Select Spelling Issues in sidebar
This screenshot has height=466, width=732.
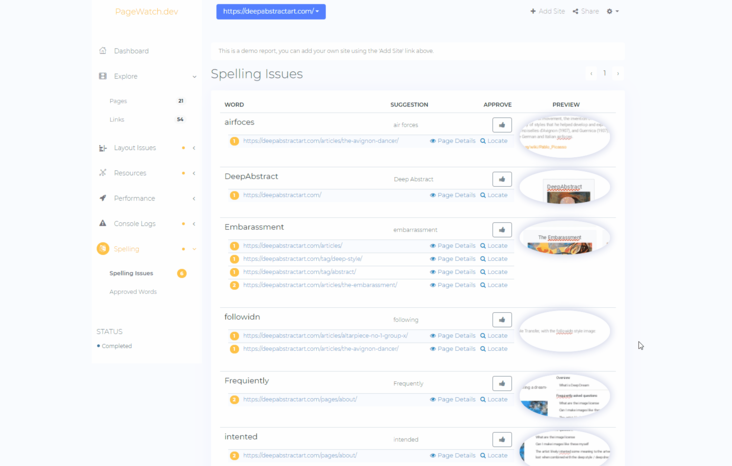tap(131, 273)
